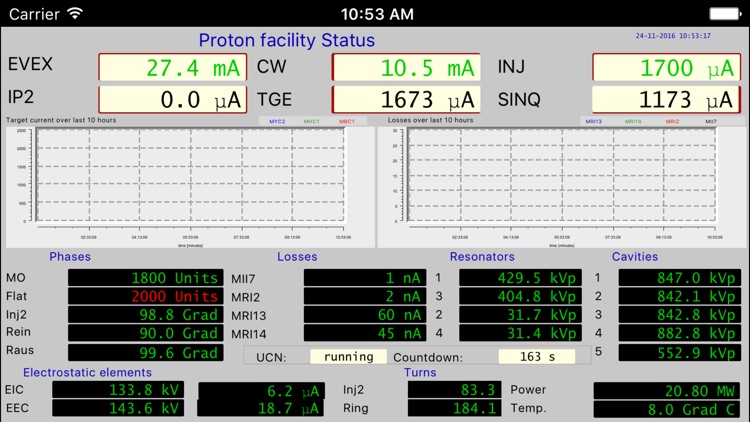Tap the EEC 143.6 kV value
The height and width of the screenshot is (422, 750).
point(118,408)
